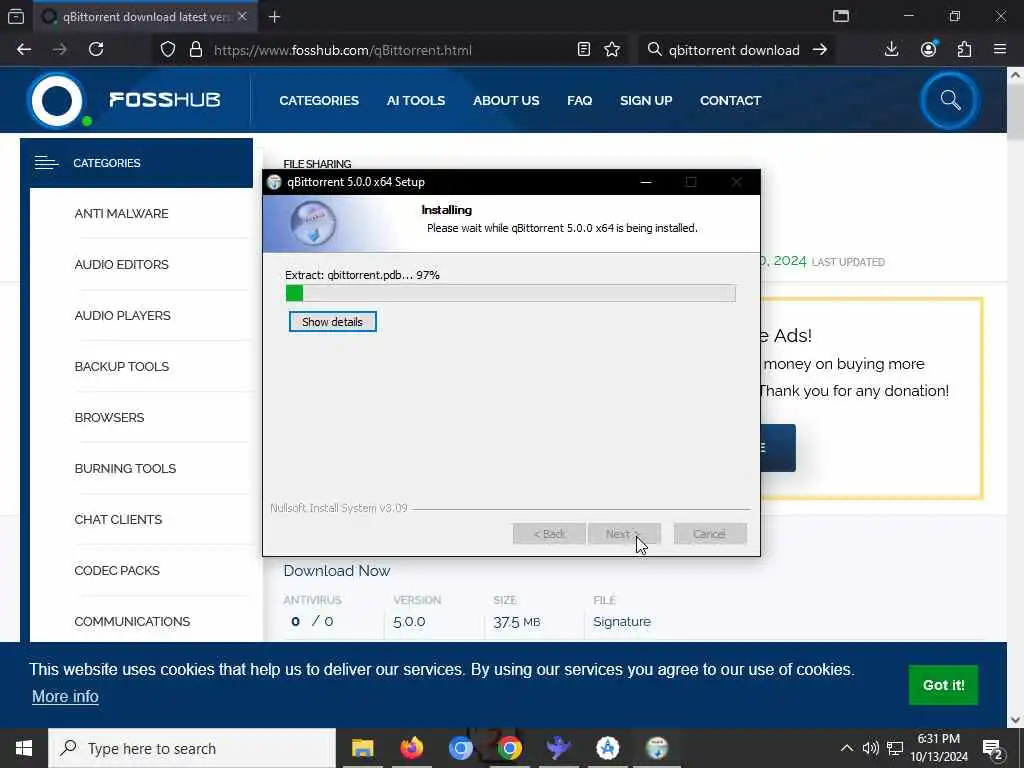Open the Windows Start menu

coord(24,748)
